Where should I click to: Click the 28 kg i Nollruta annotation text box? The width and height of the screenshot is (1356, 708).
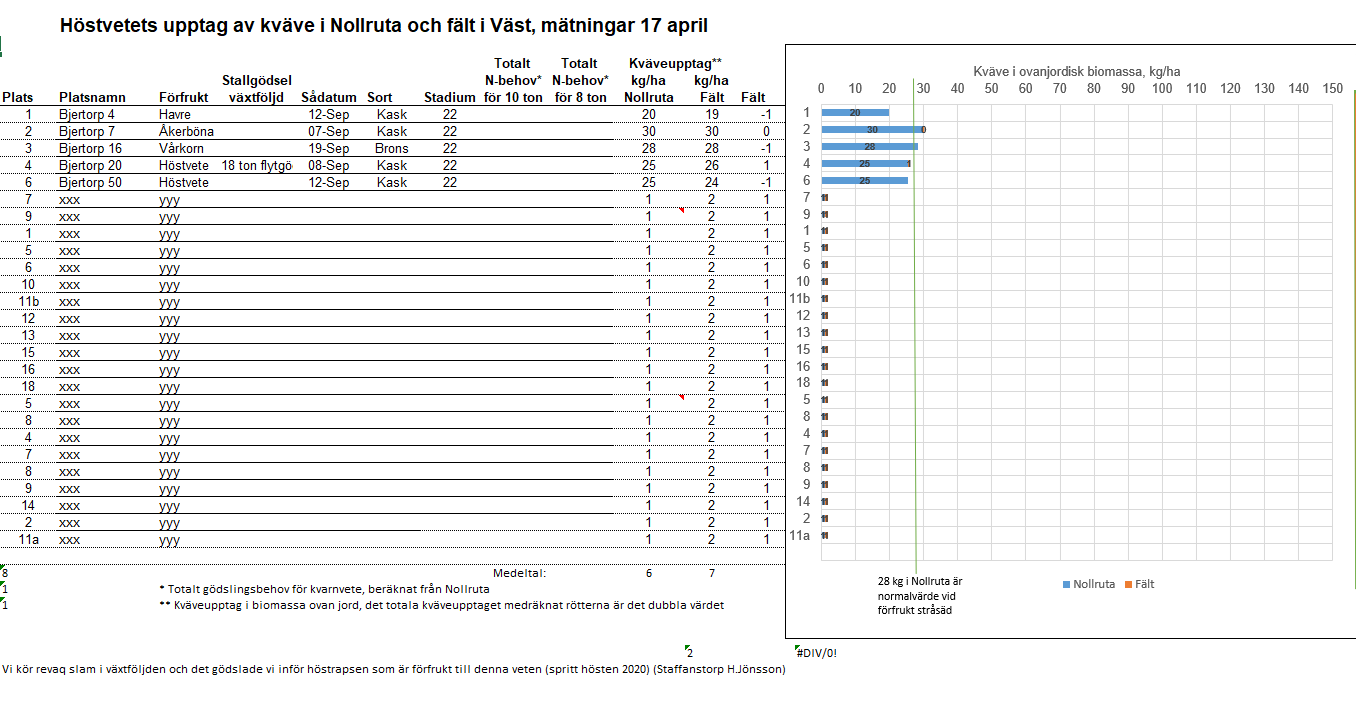[915, 592]
